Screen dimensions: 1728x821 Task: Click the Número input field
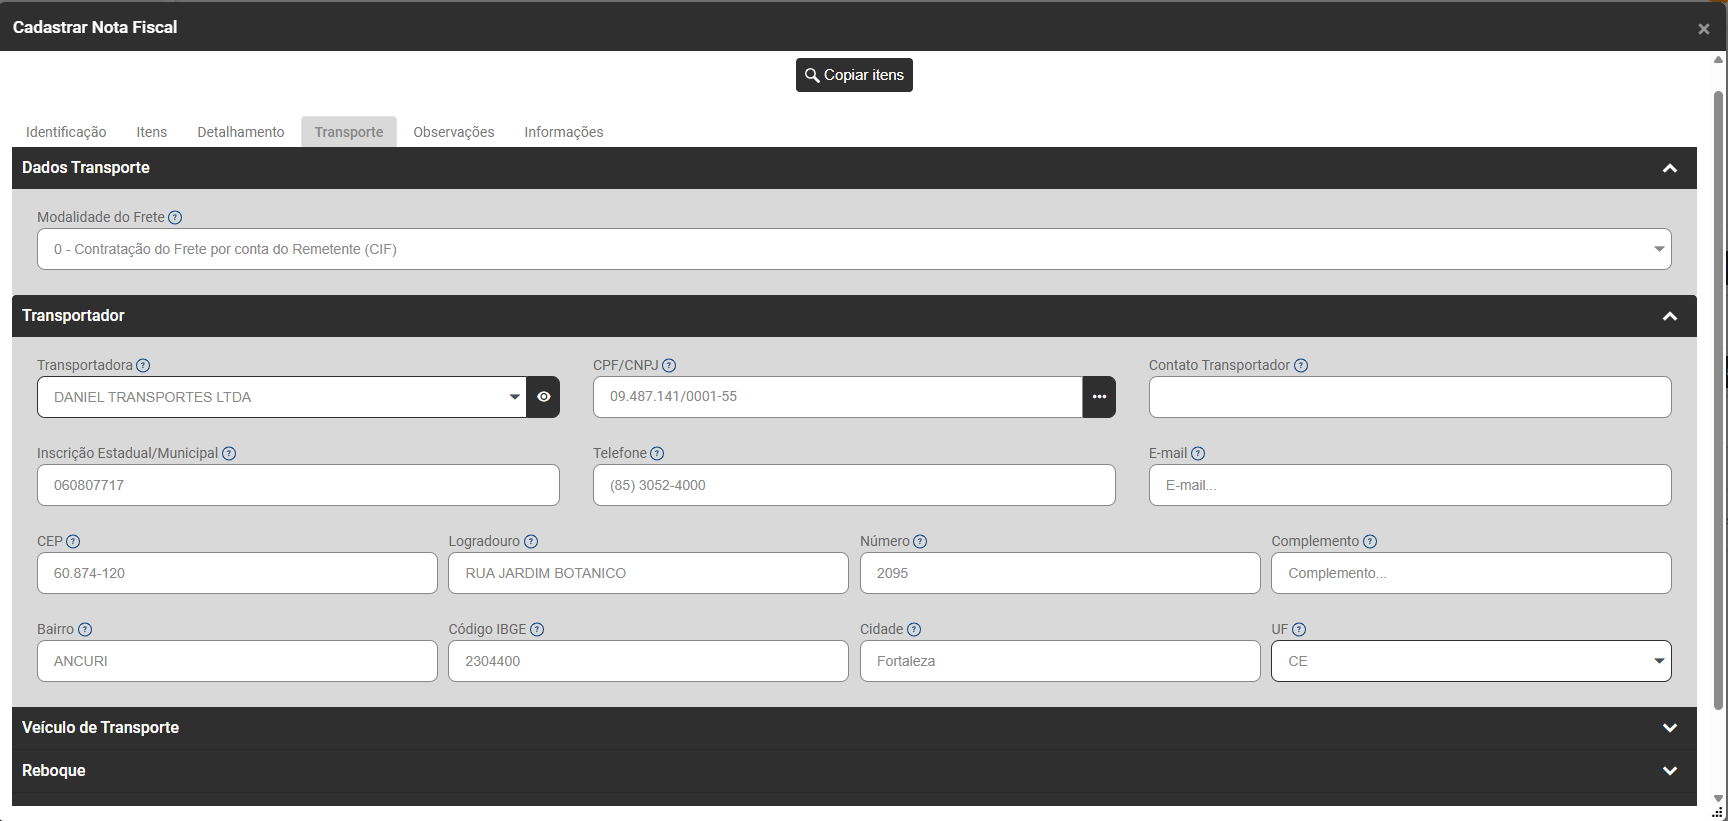[x=1060, y=573]
